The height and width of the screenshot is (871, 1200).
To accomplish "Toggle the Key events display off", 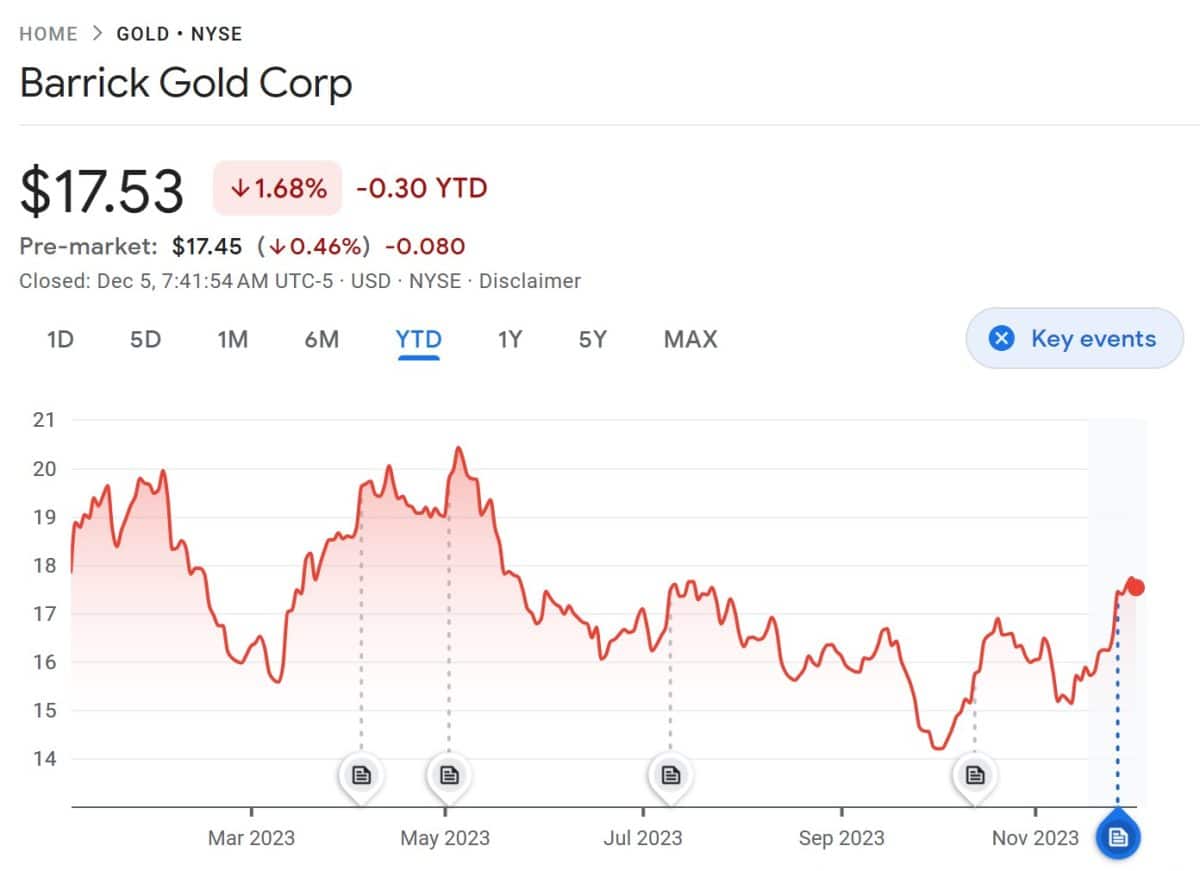I will tap(1074, 338).
